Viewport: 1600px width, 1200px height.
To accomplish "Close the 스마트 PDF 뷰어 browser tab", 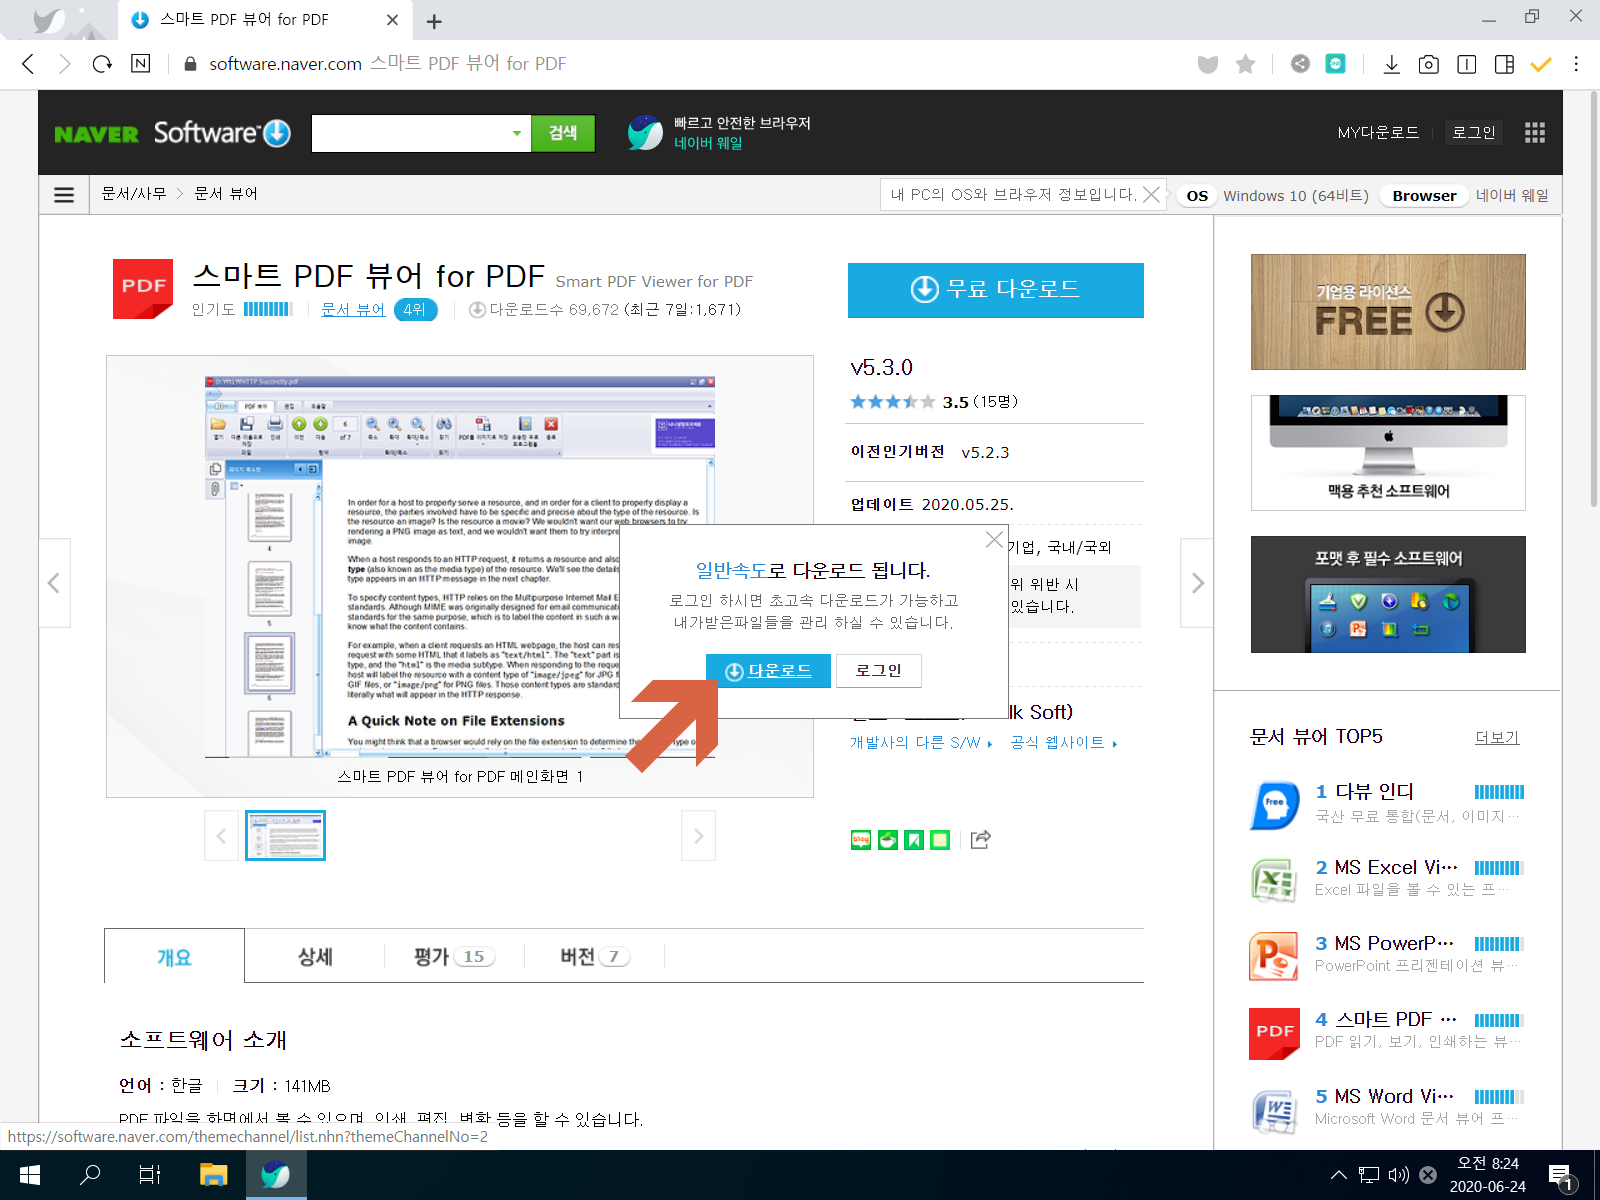I will [x=392, y=20].
